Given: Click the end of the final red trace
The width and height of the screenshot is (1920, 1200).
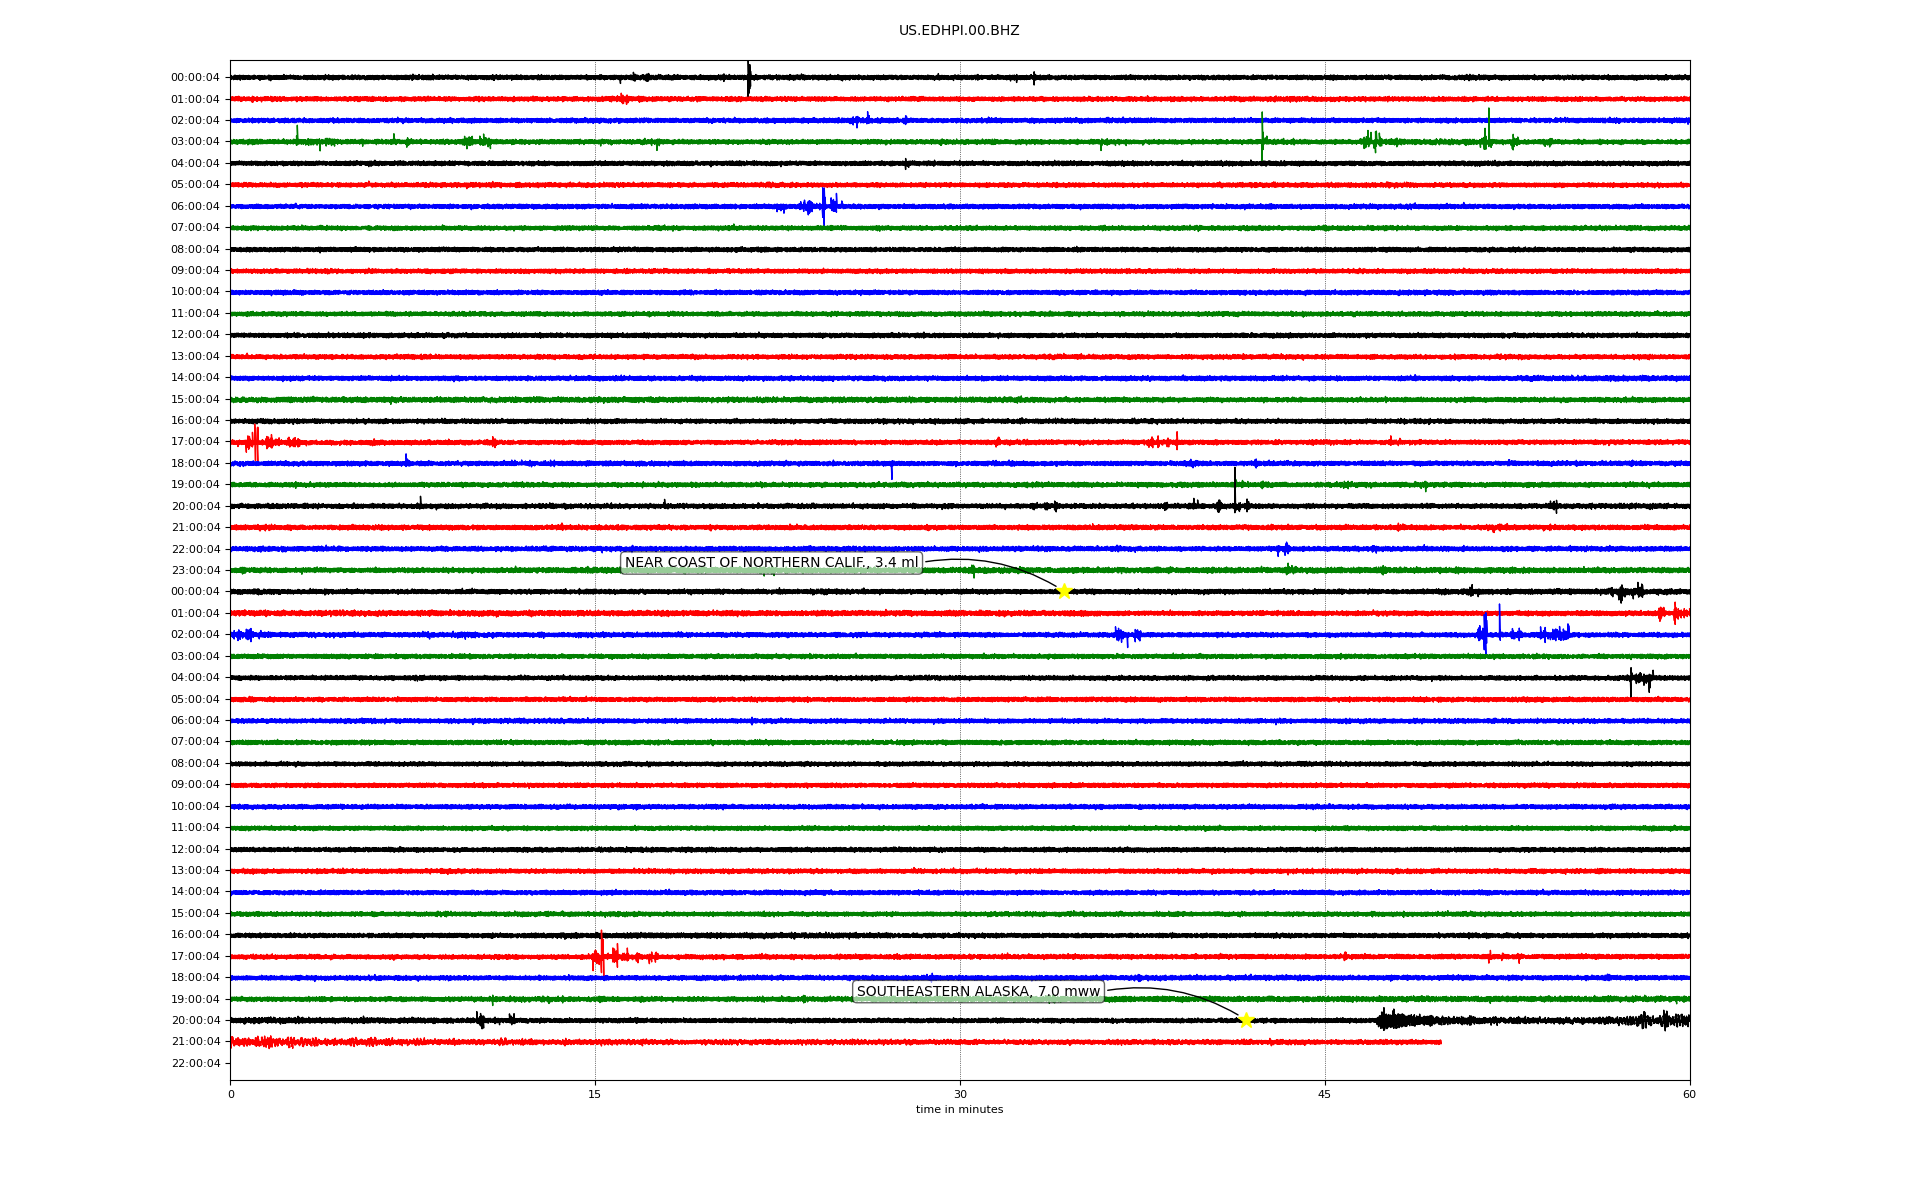Looking at the screenshot, I should tap(1440, 1042).
